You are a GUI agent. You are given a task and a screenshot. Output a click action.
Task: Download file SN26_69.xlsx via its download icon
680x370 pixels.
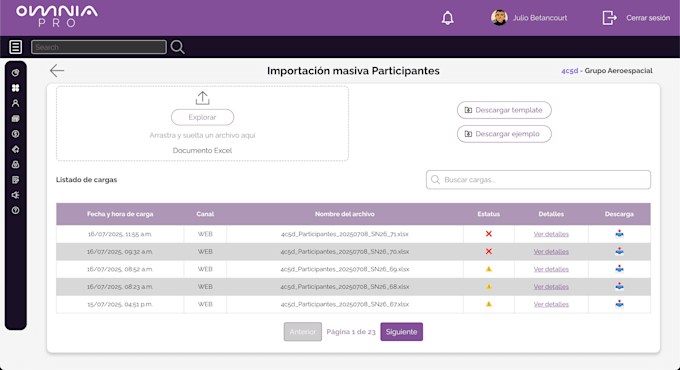tap(619, 269)
